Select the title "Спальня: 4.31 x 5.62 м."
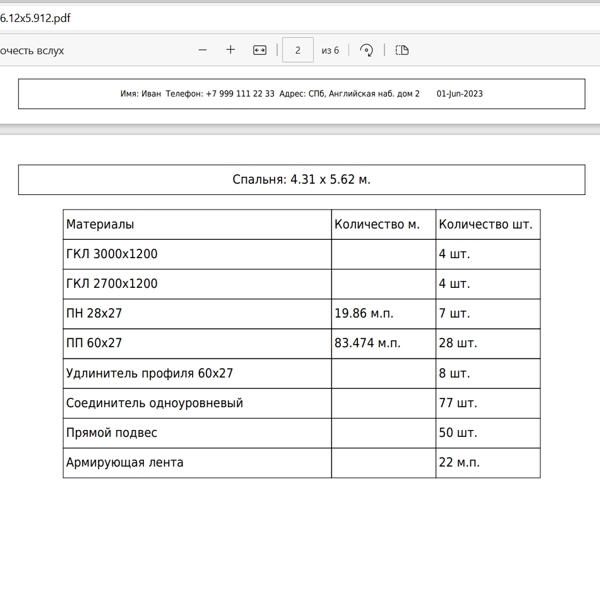Viewport: 600px width, 600px height. (x=302, y=179)
